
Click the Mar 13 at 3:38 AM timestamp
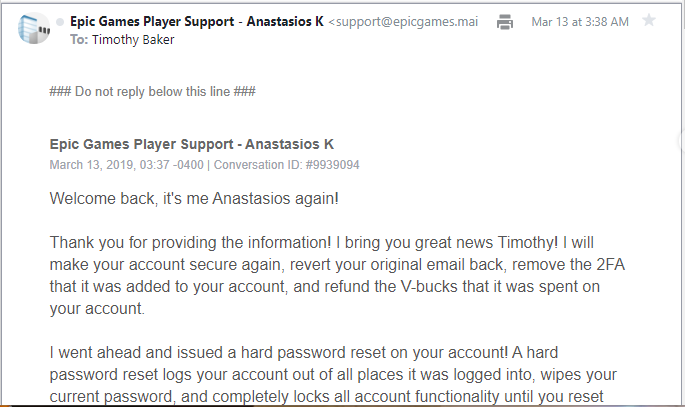tap(580, 22)
